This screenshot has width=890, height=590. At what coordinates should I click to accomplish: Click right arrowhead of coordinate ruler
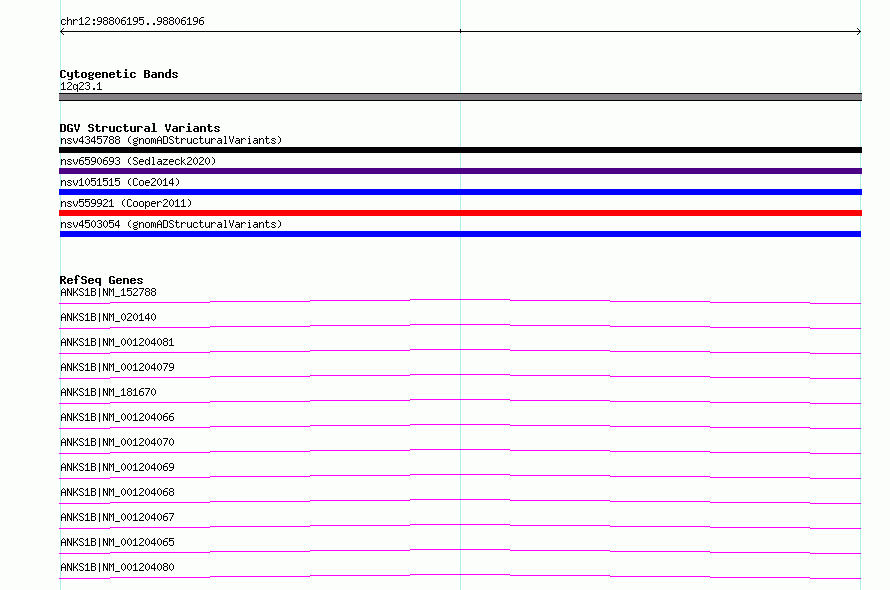pyautogui.click(x=858, y=32)
